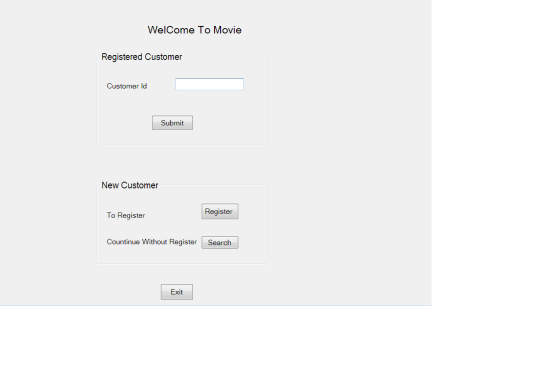This screenshot has height=374, width=560.
Task: Click the Exit button
Action: [x=177, y=292]
